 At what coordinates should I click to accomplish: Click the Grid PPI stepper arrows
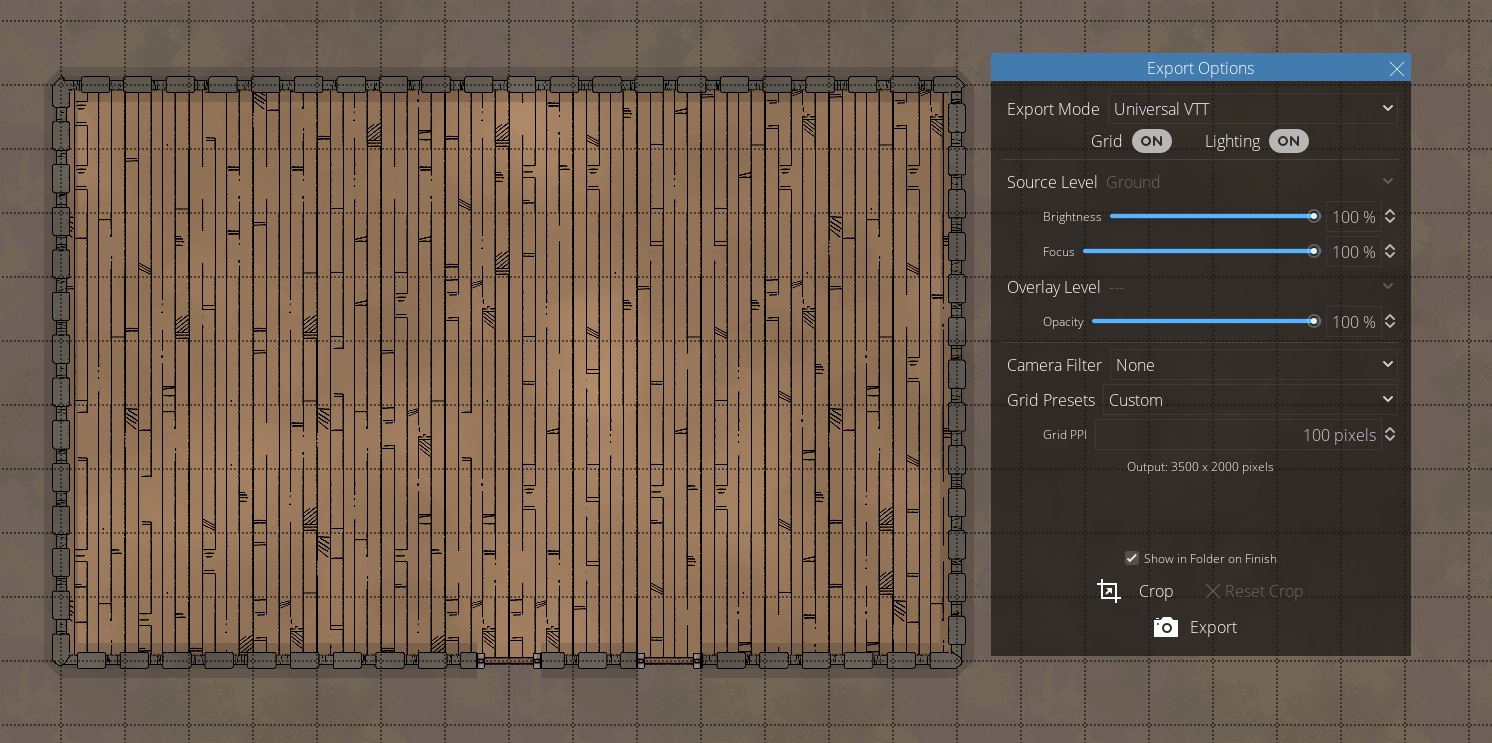coord(1390,435)
